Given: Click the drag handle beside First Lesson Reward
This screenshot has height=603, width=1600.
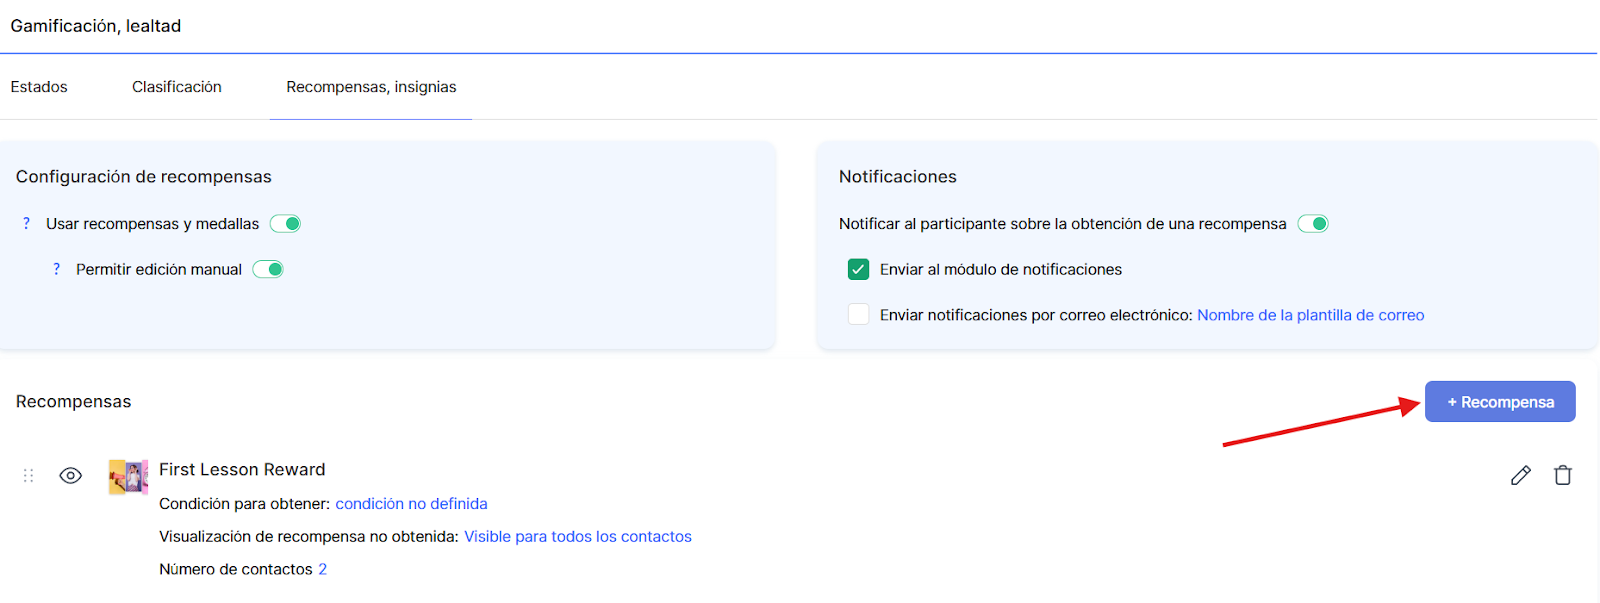Looking at the screenshot, I should point(29,476).
